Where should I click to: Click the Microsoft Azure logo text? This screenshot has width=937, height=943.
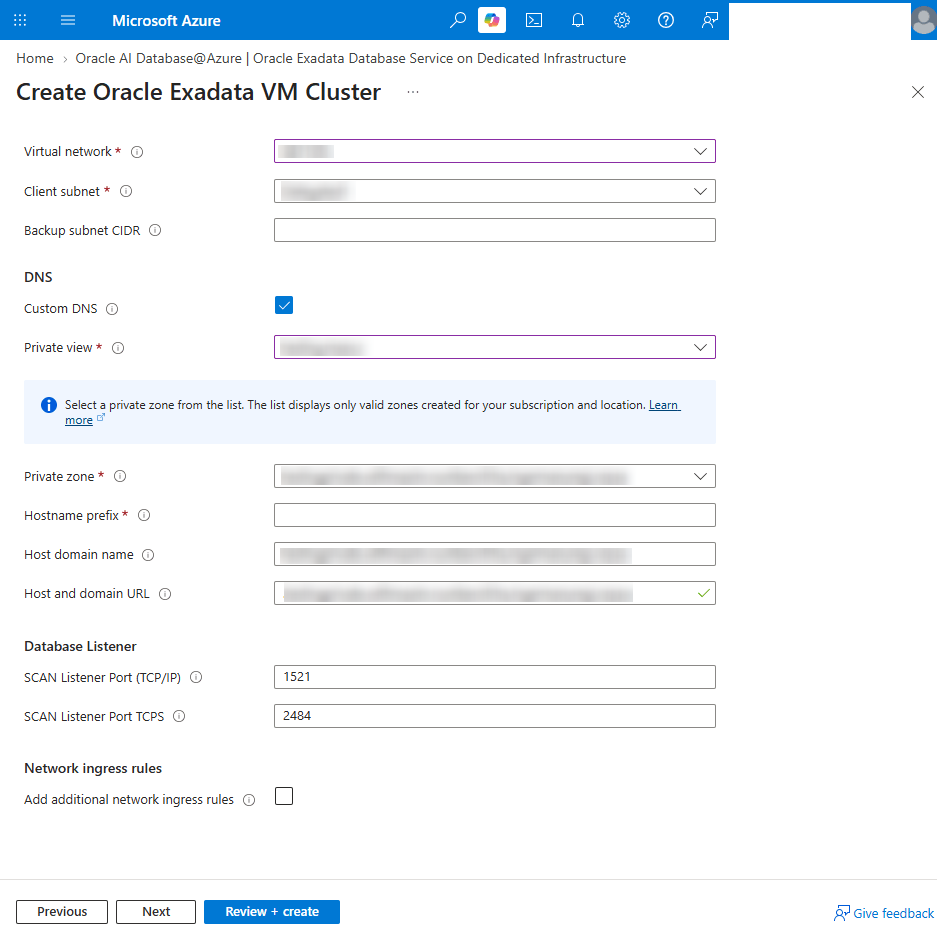tap(166, 20)
